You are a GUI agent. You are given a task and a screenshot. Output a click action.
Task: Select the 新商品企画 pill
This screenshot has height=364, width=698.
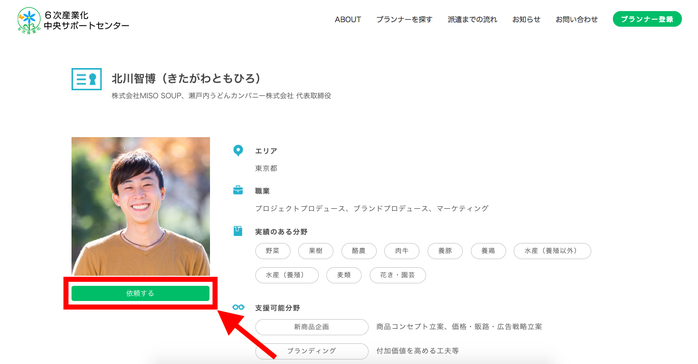(x=312, y=327)
